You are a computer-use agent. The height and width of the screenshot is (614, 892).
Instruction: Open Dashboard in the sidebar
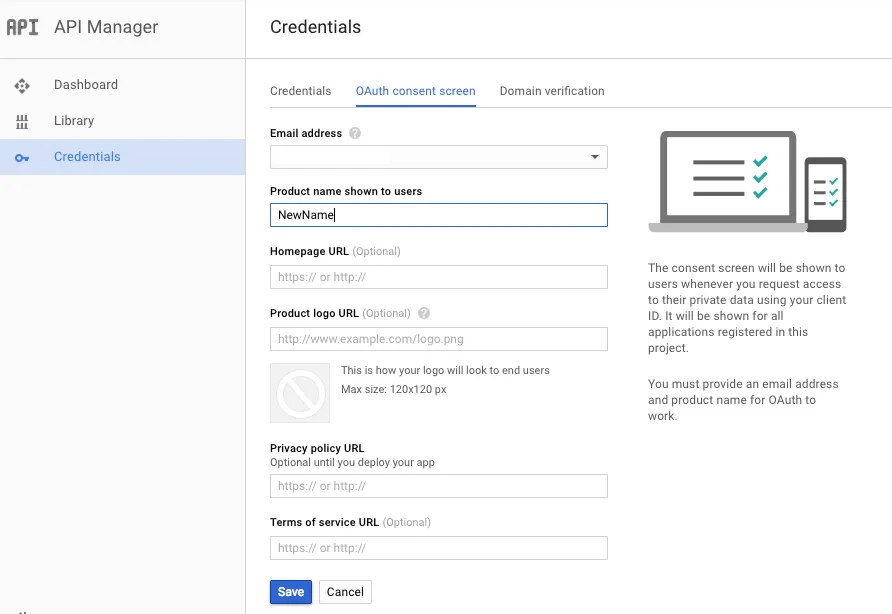coord(86,85)
